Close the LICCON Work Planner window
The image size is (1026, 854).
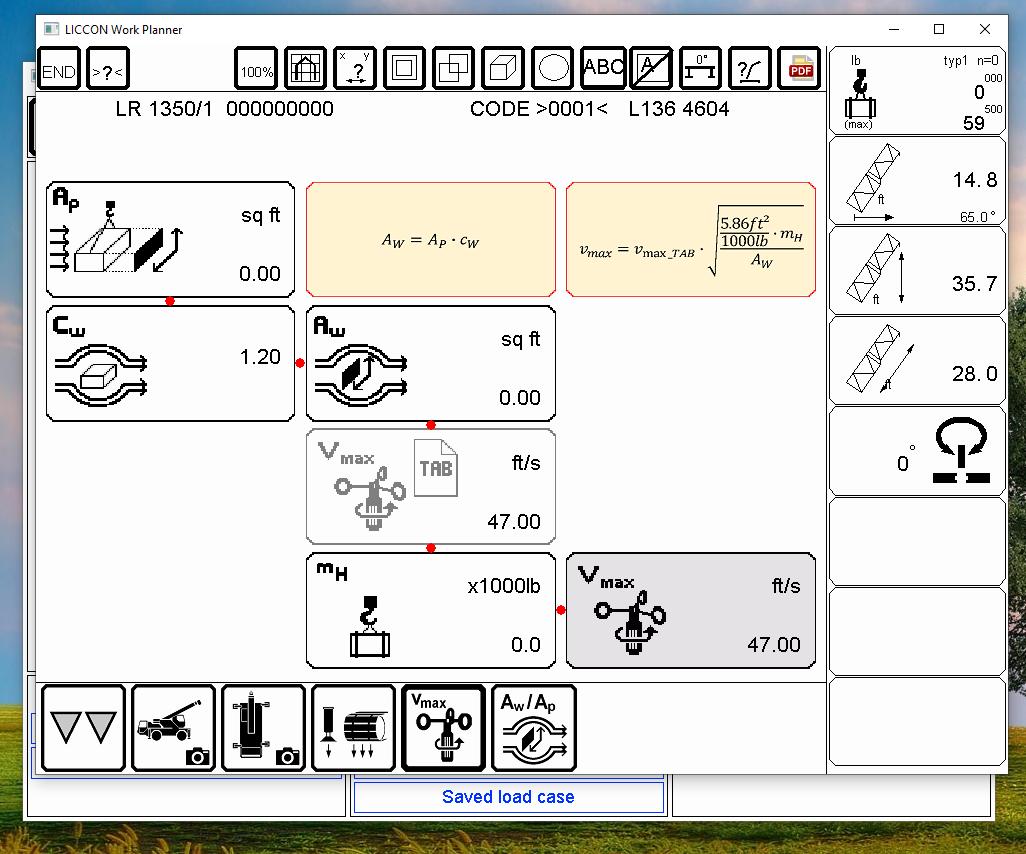click(x=985, y=29)
